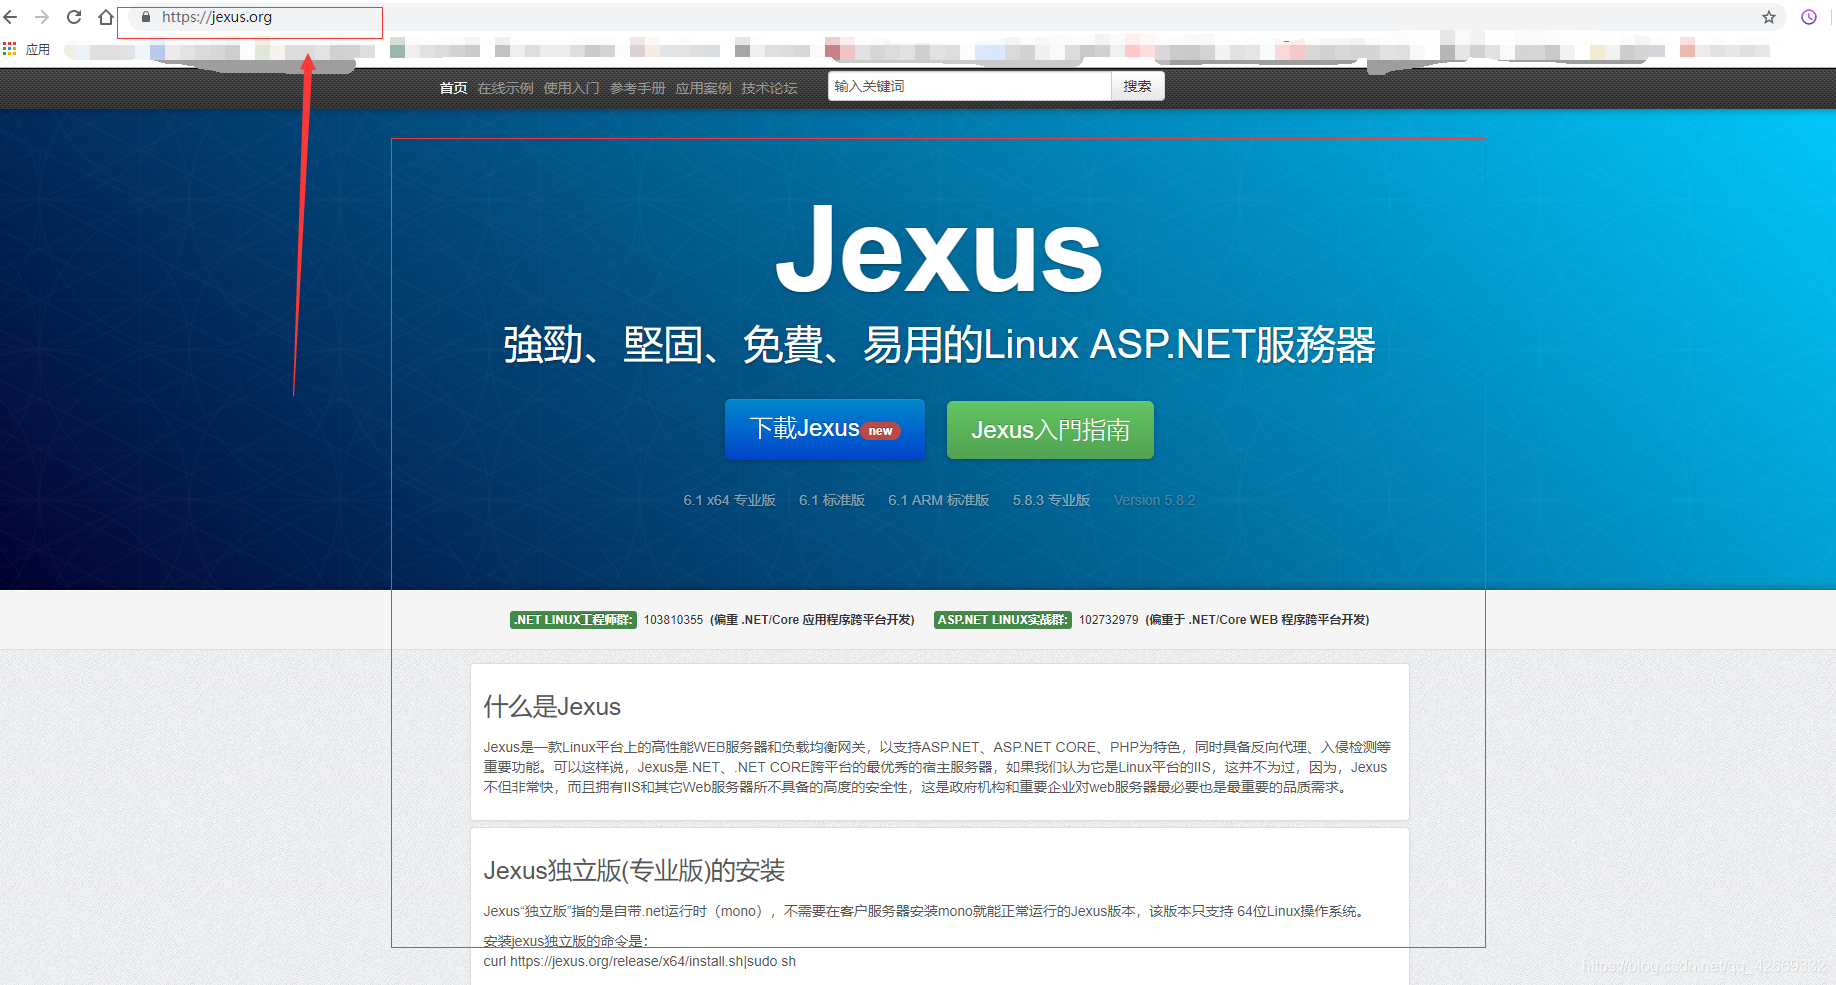Click the ASP.NET LINUX实战群 green badge
This screenshot has width=1836, height=985.
coord(1002,620)
